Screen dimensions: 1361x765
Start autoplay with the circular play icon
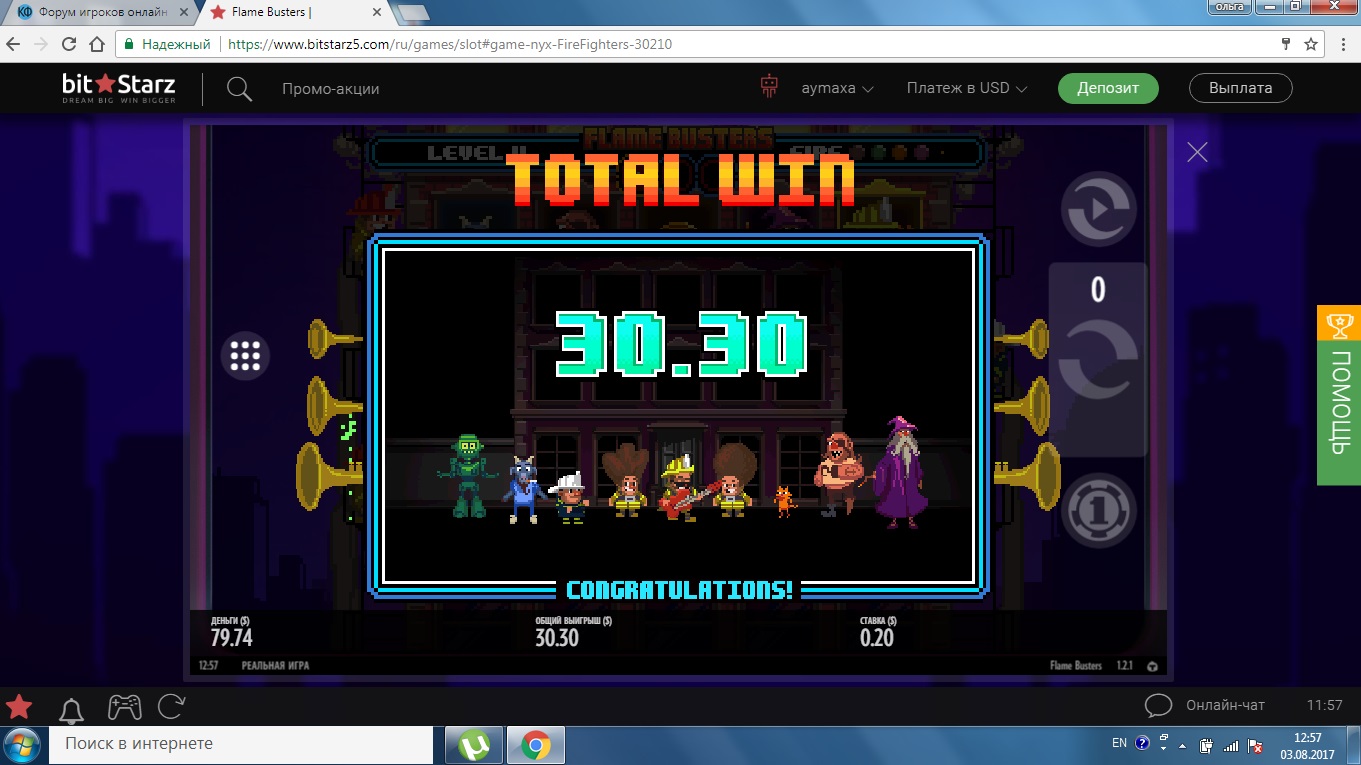pyautogui.click(x=1098, y=210)
